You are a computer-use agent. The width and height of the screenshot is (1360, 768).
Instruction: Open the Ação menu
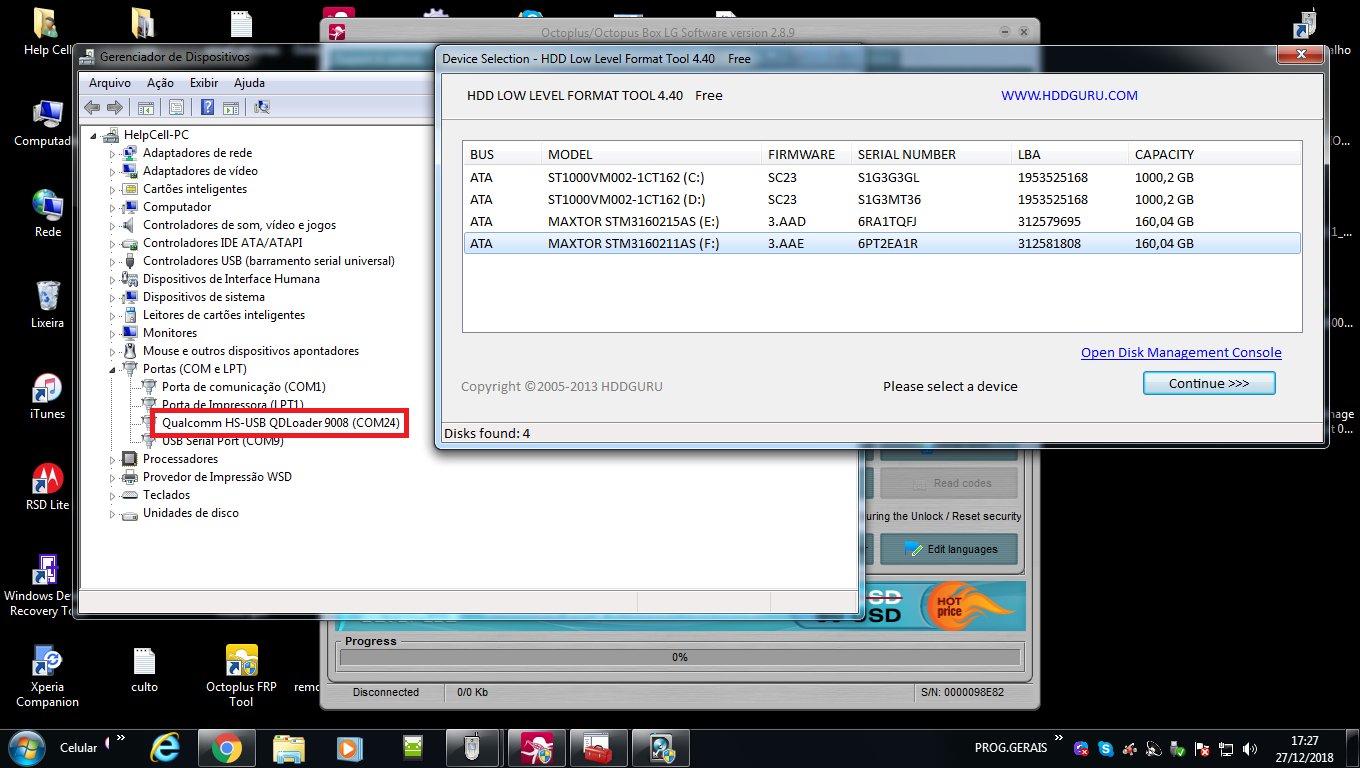click(160, 83)
